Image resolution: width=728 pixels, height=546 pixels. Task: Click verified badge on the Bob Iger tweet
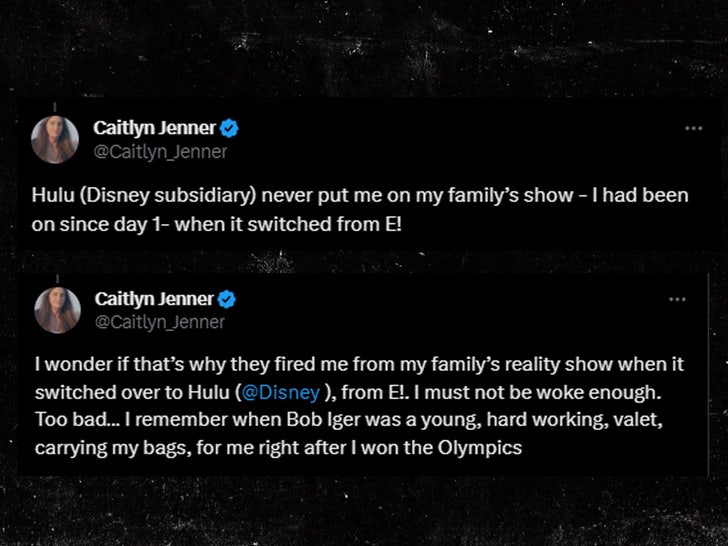(x=229, y=299)
